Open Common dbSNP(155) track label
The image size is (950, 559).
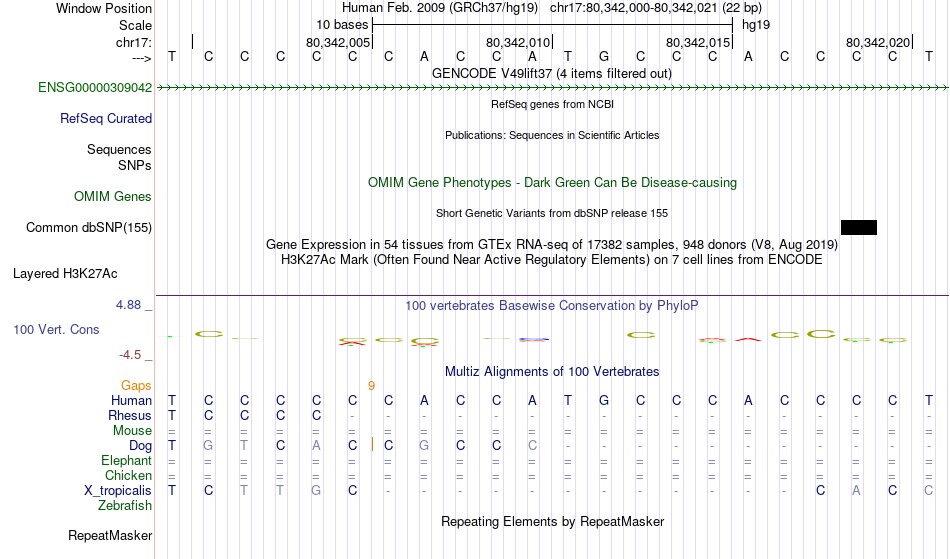click(x=89, y=227)
